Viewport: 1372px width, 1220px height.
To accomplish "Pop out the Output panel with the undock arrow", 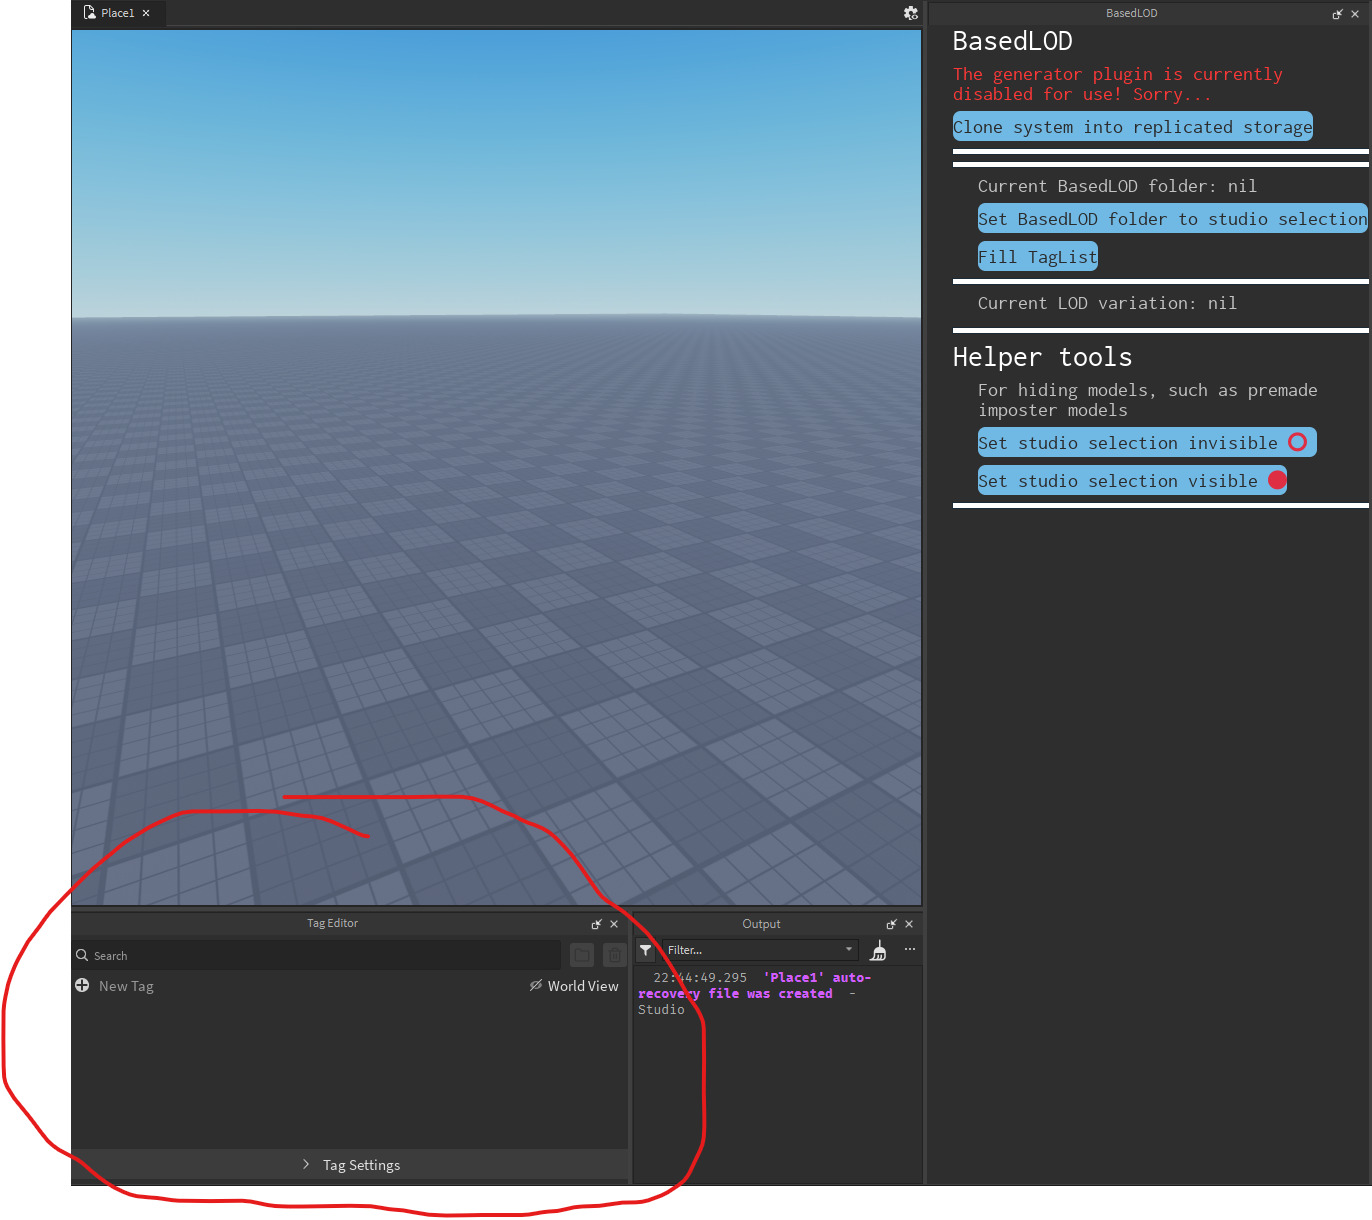I will coord(891,924).
